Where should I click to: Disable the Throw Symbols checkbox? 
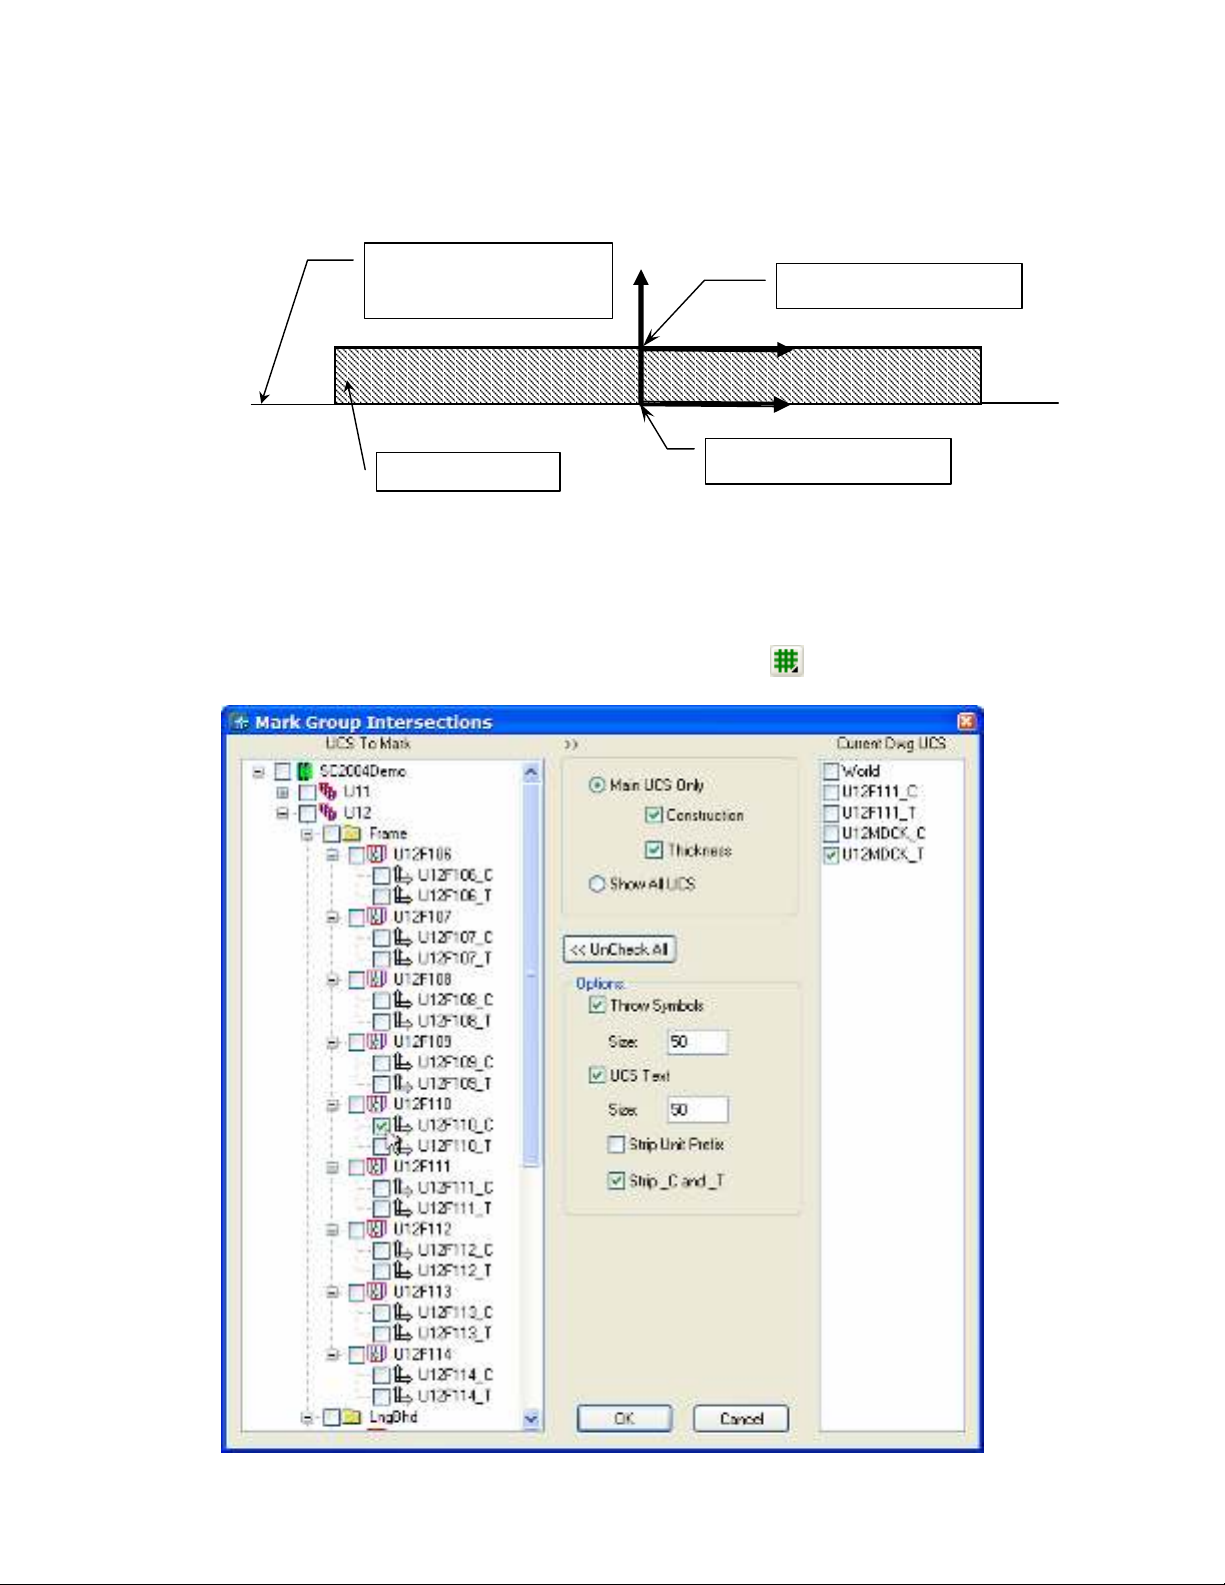(597, 1005)
